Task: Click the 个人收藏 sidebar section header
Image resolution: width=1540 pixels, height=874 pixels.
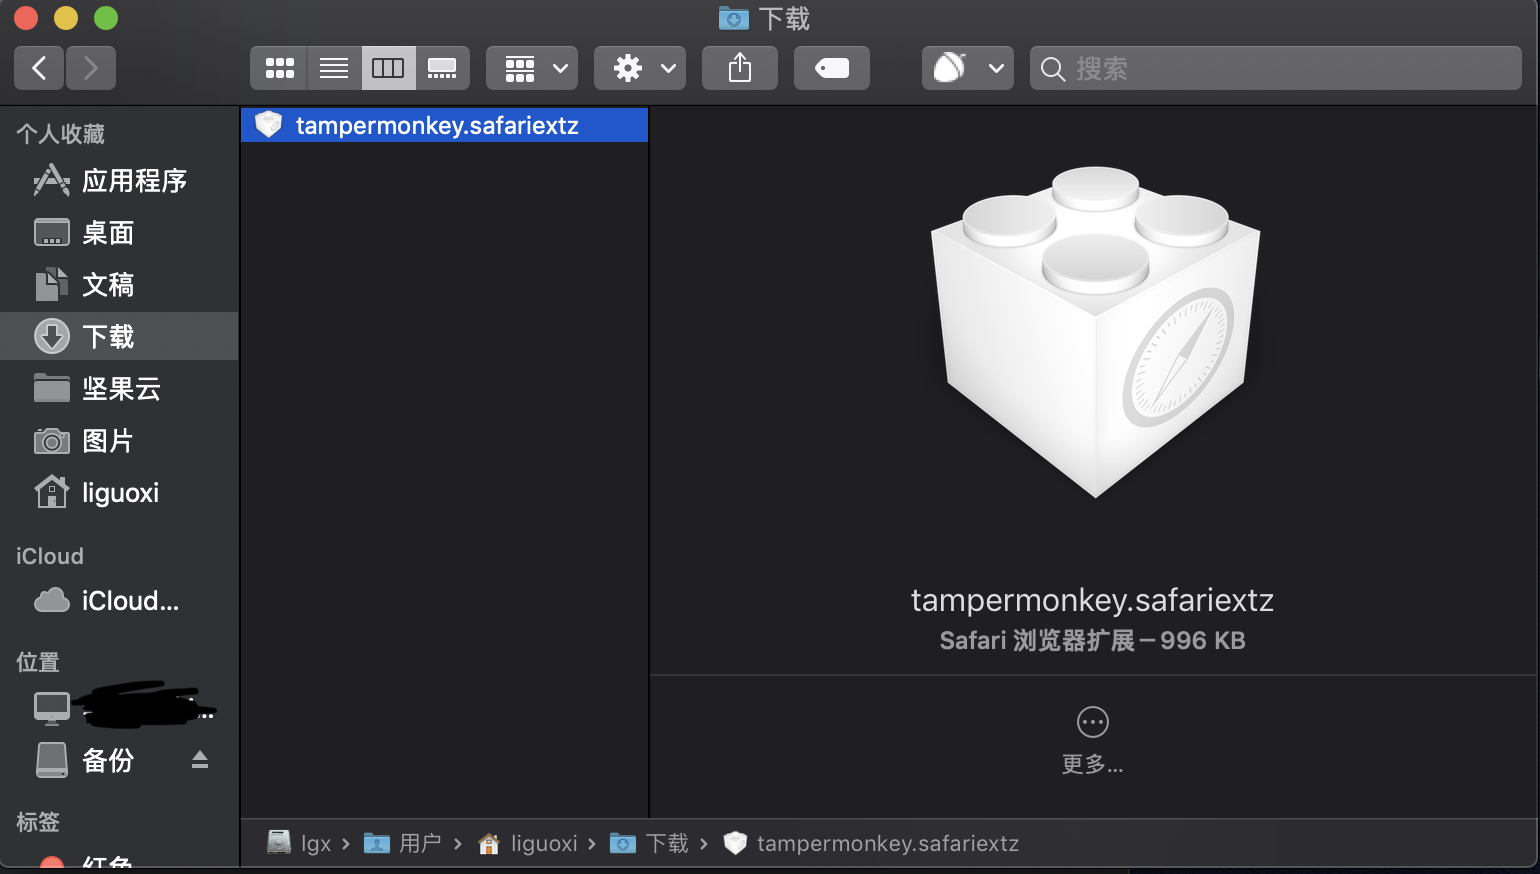Action: (61, 134)
